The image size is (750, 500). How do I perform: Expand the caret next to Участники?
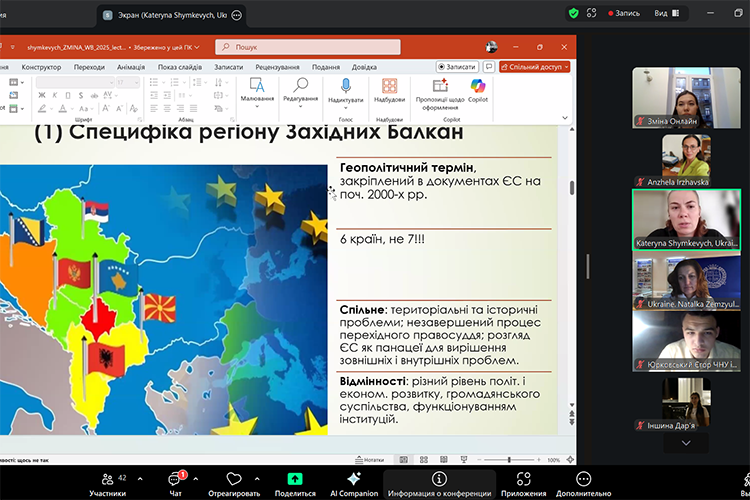138,479
